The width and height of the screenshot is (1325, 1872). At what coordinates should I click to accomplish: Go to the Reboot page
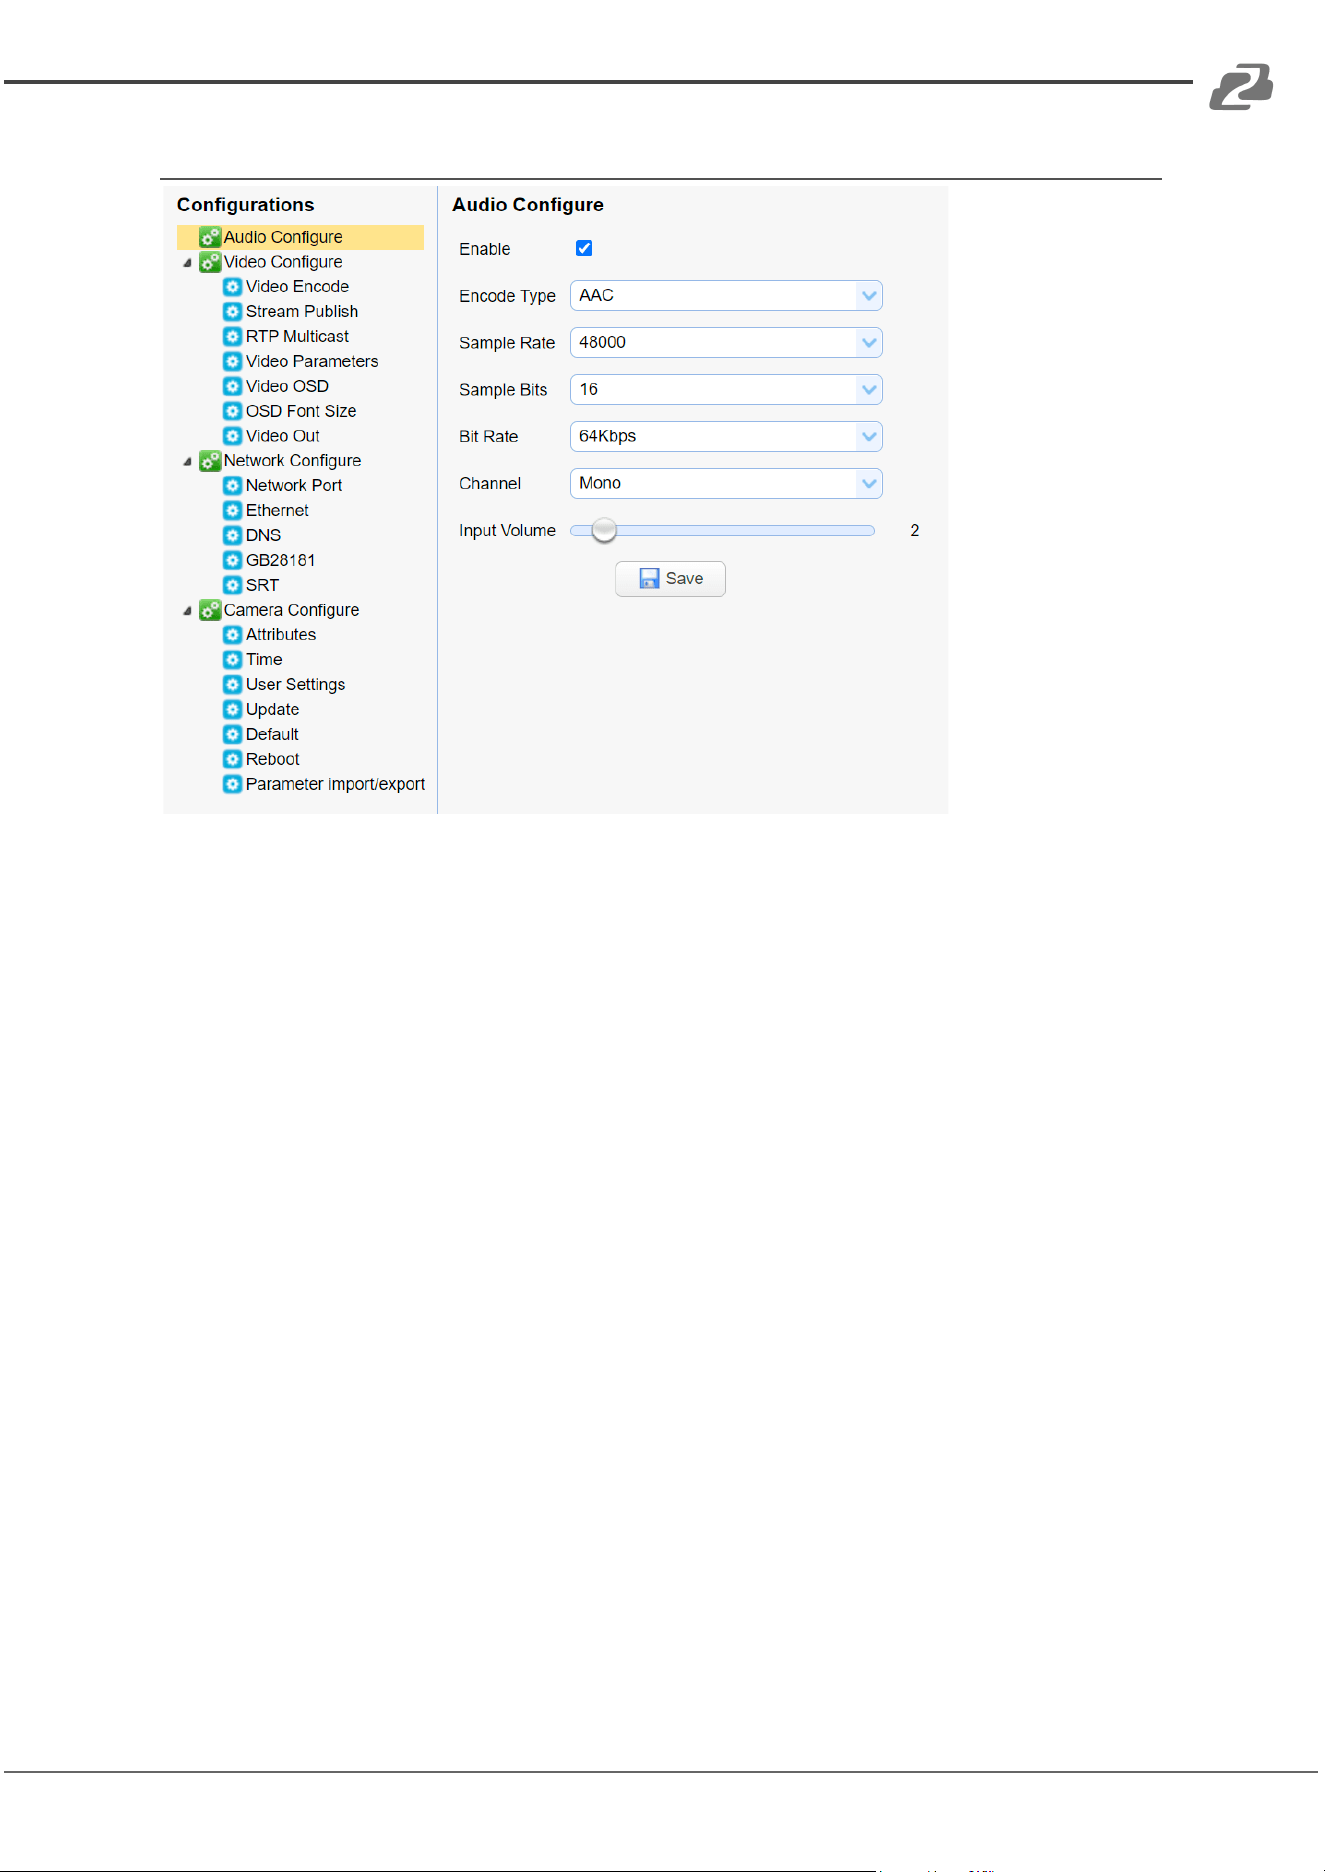click(272, 759)
